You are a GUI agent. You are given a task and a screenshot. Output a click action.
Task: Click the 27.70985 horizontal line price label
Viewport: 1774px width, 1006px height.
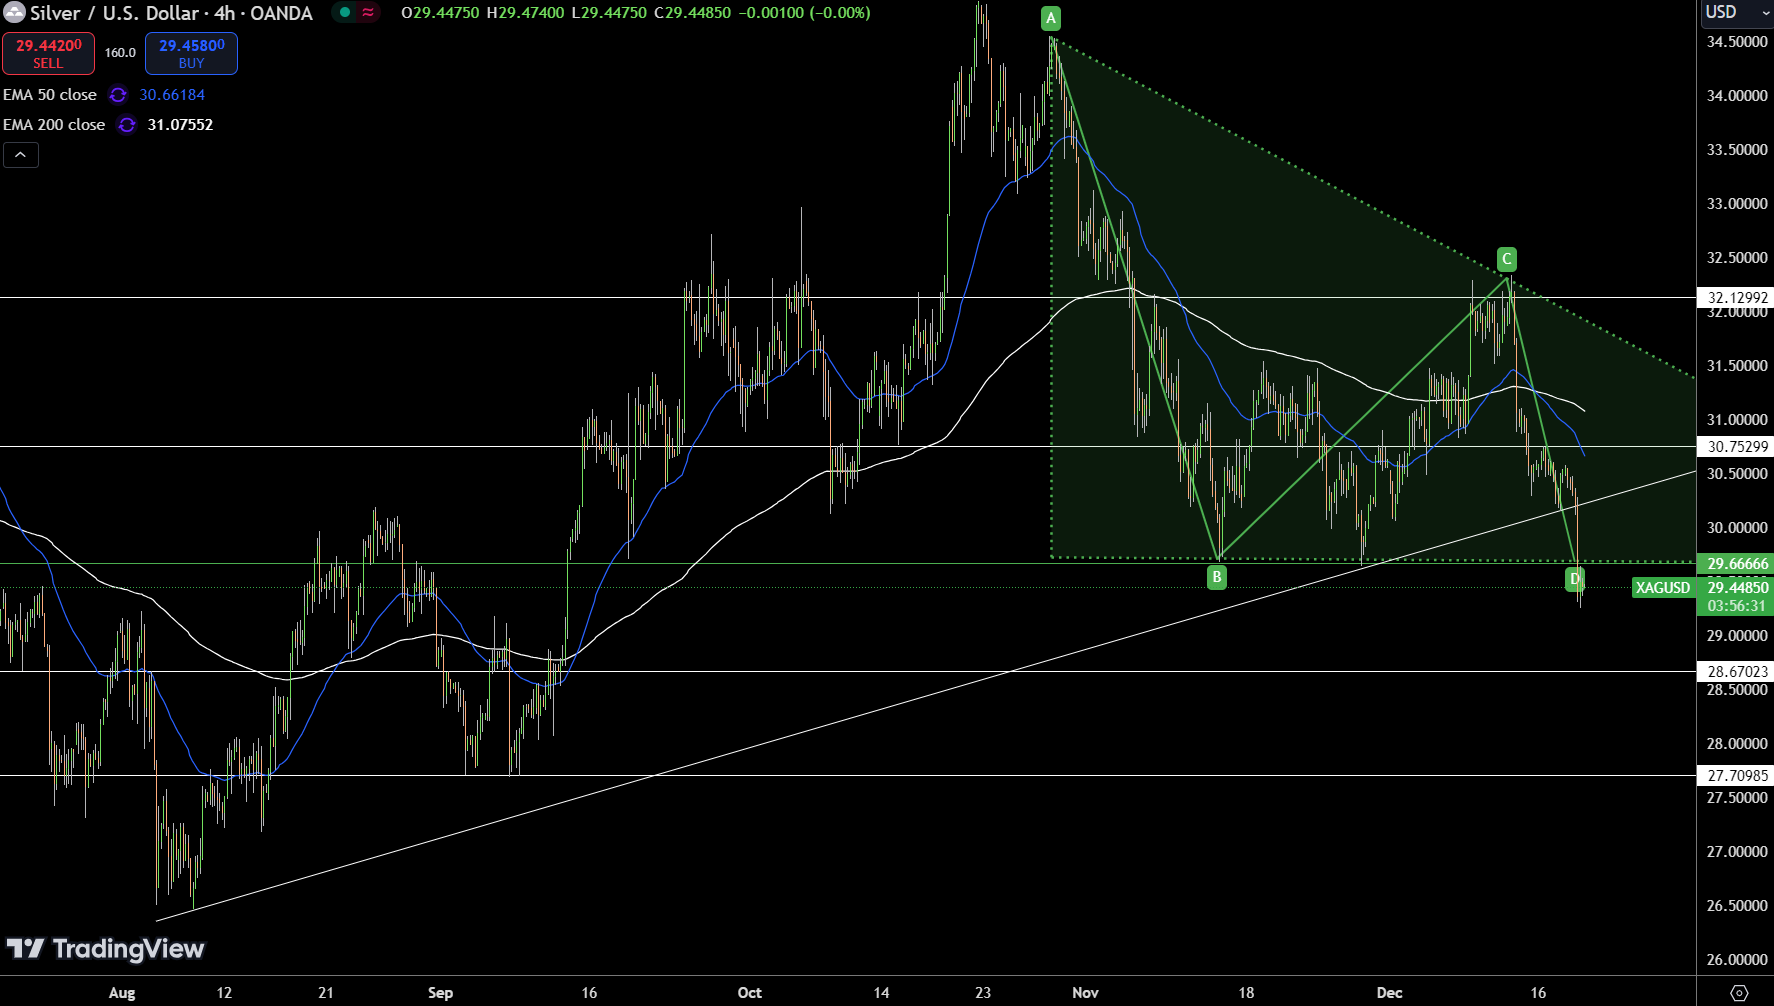pyautogui.click(x=1735, y=776)
